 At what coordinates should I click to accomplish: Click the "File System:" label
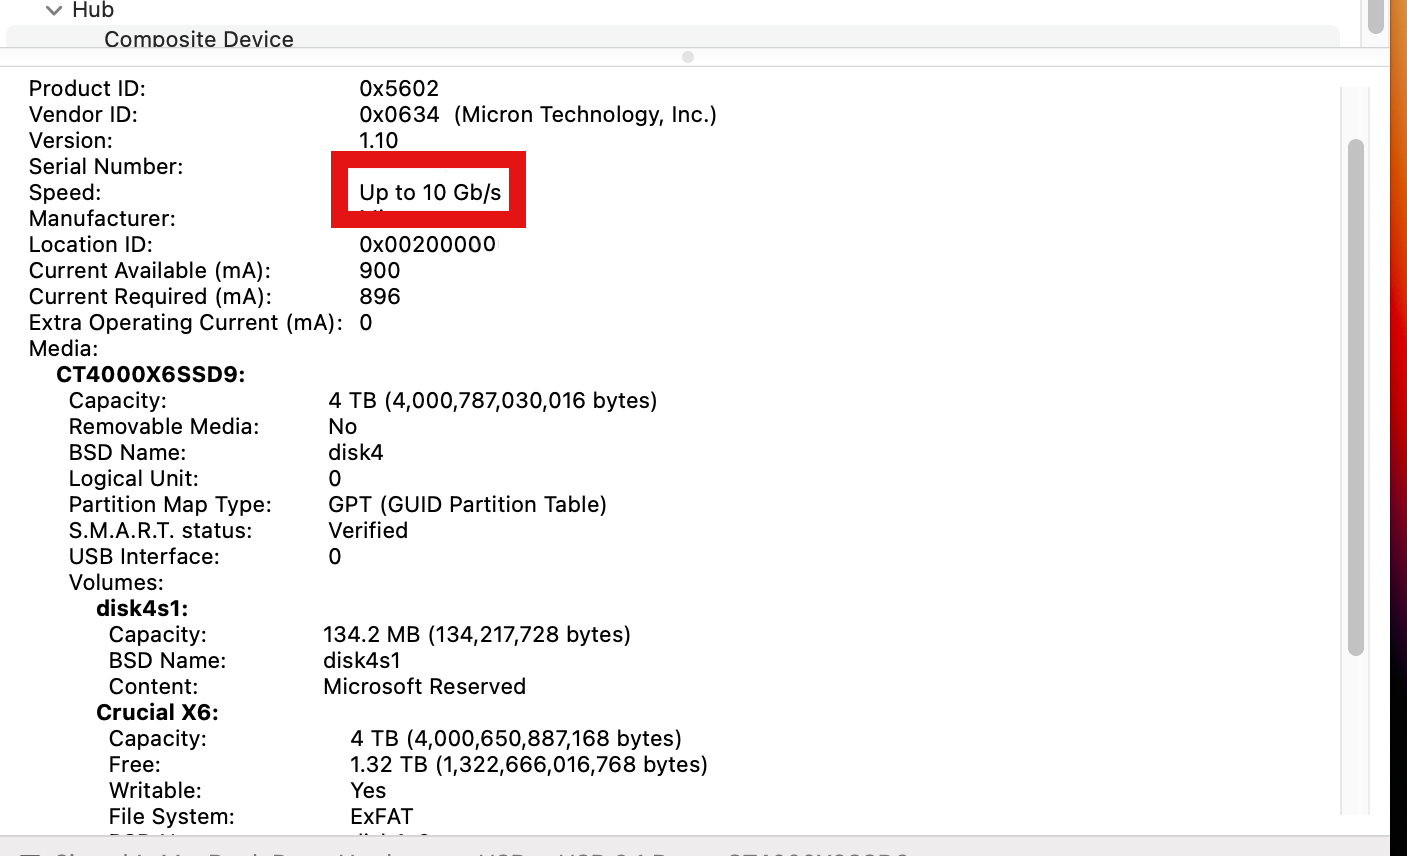[x=172, y=817]
